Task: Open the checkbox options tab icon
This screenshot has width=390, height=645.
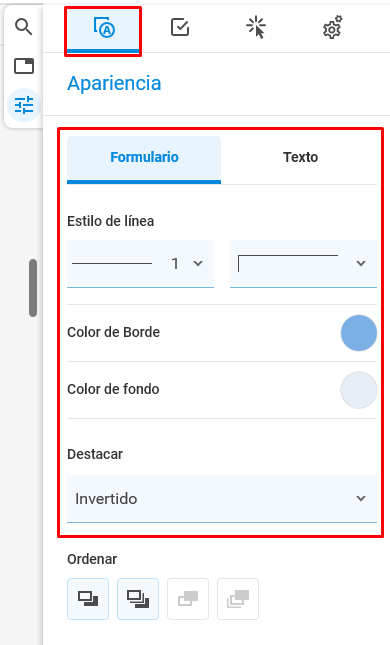Action: 180,28
